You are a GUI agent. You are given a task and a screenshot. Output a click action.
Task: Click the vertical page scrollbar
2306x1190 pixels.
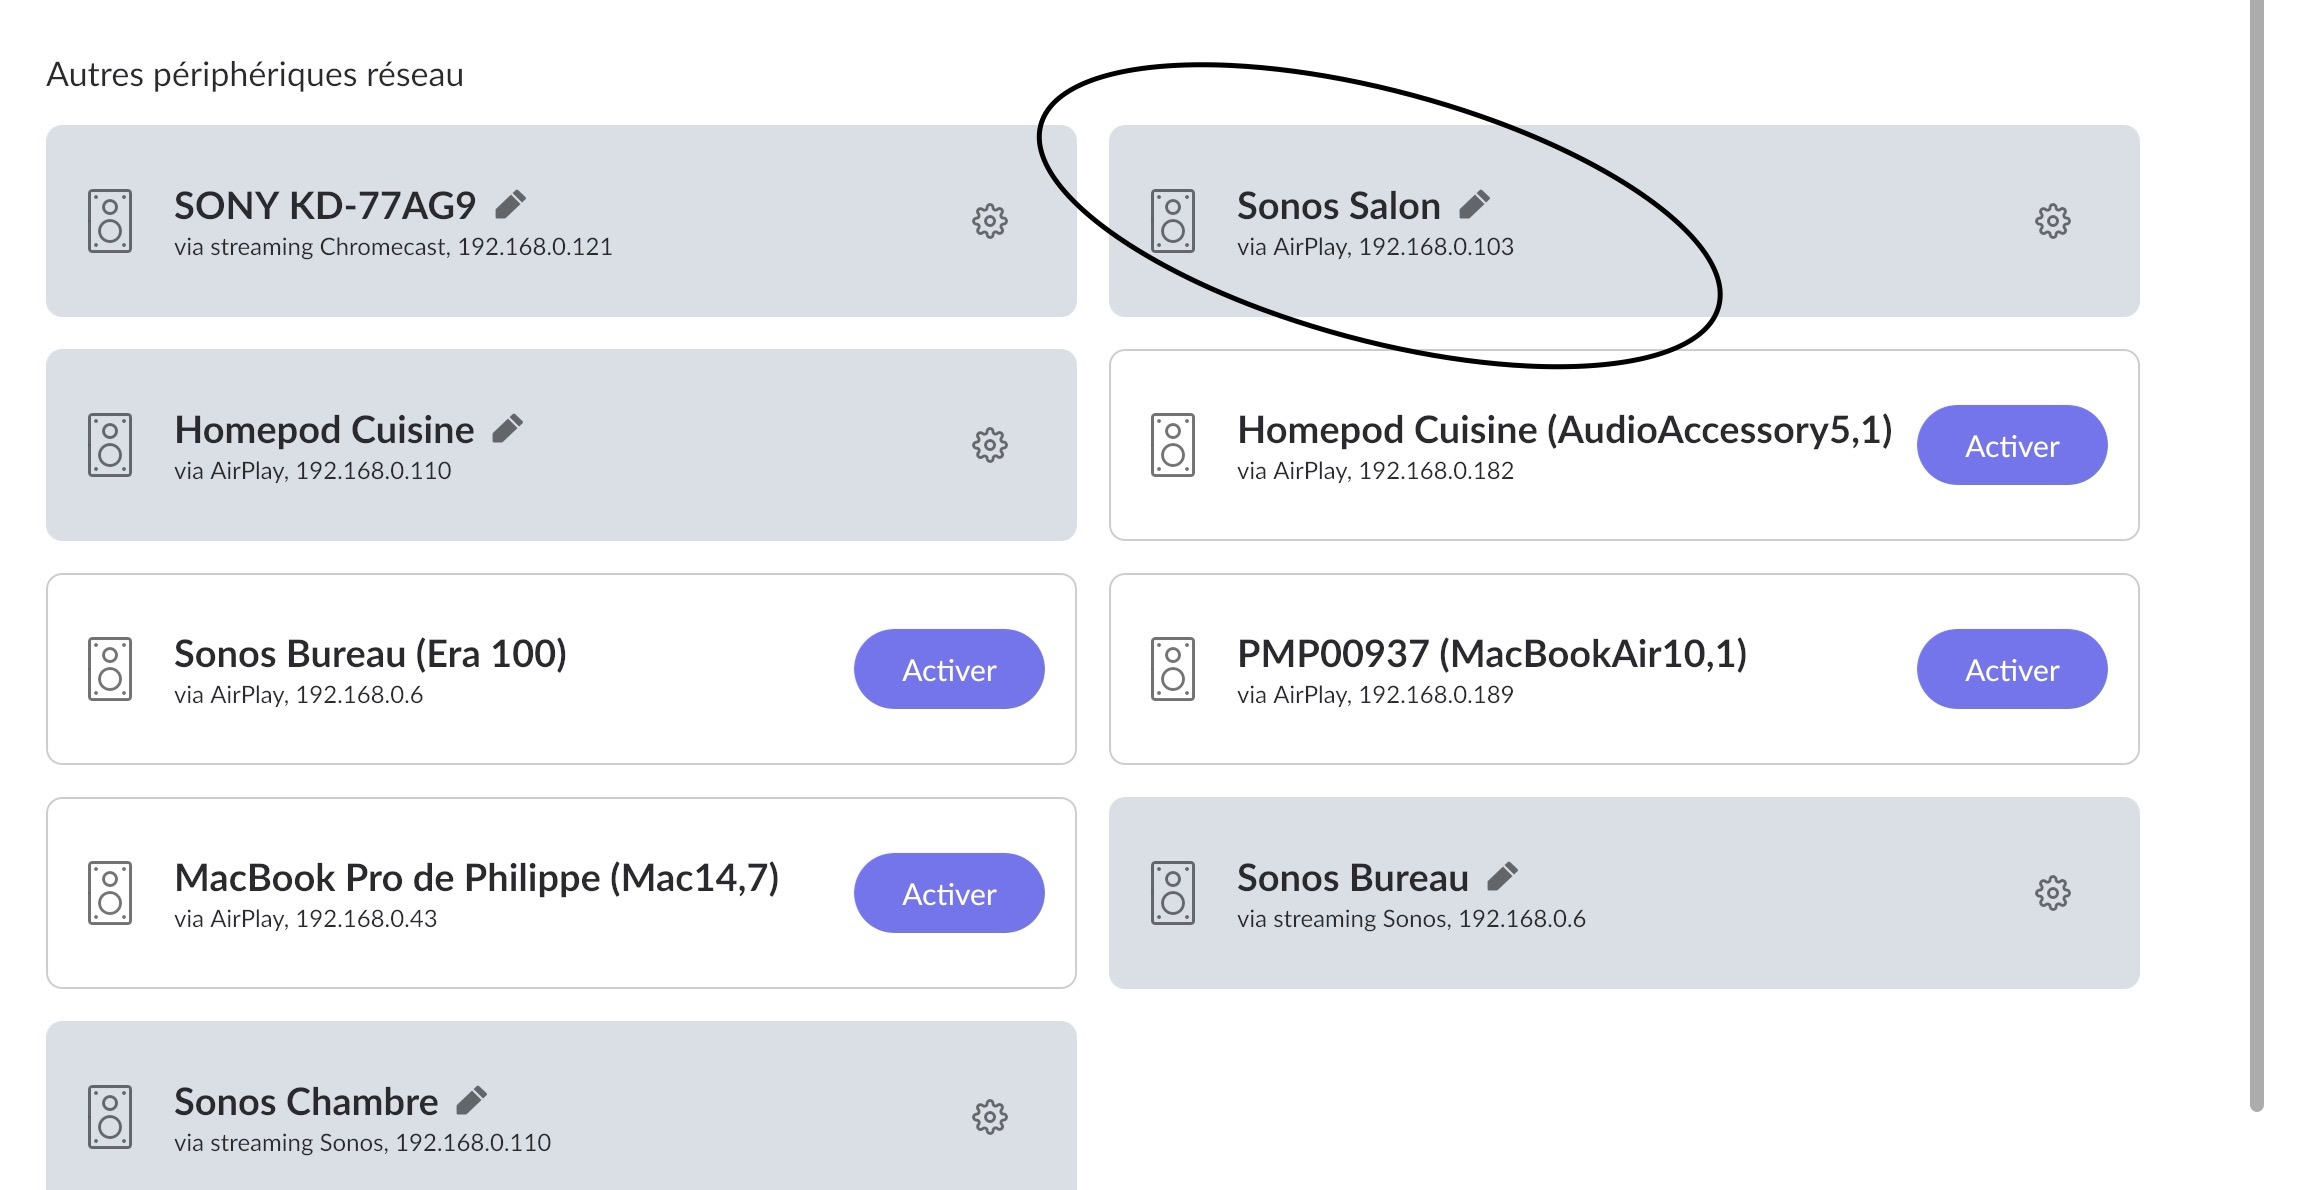(x=2256, y=555)
